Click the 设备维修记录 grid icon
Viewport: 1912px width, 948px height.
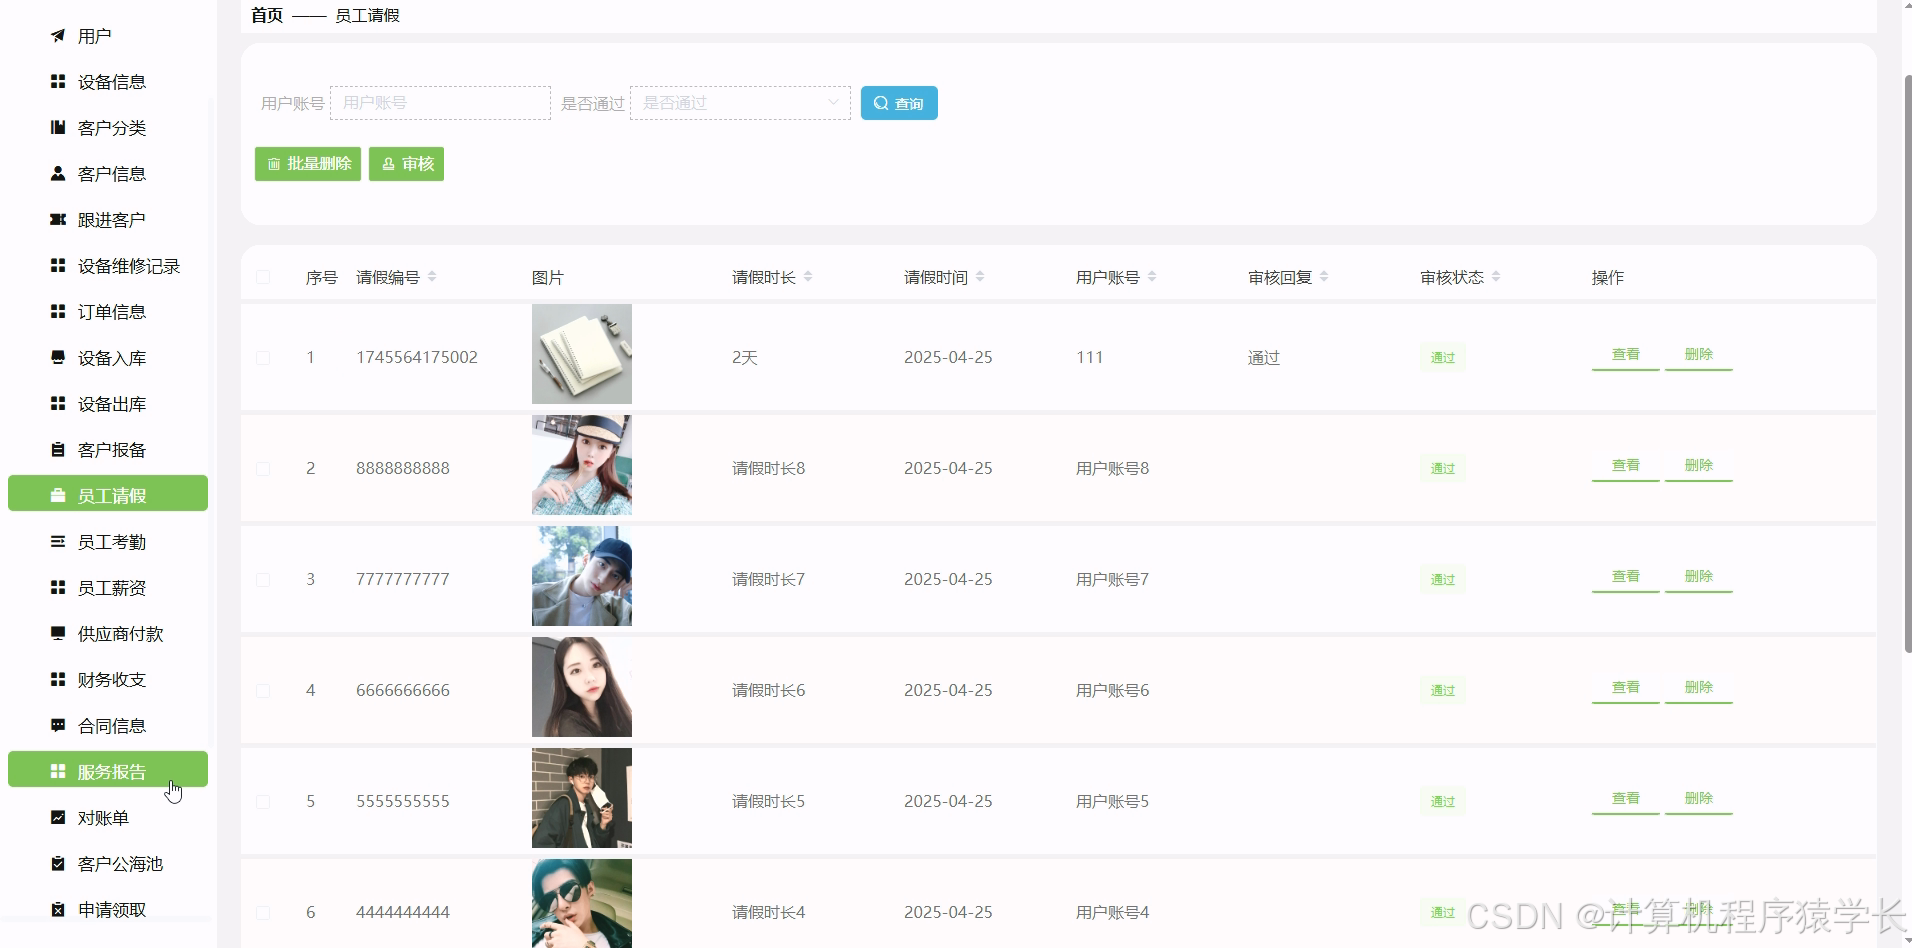pyautogui.click(x=58, y=266)
